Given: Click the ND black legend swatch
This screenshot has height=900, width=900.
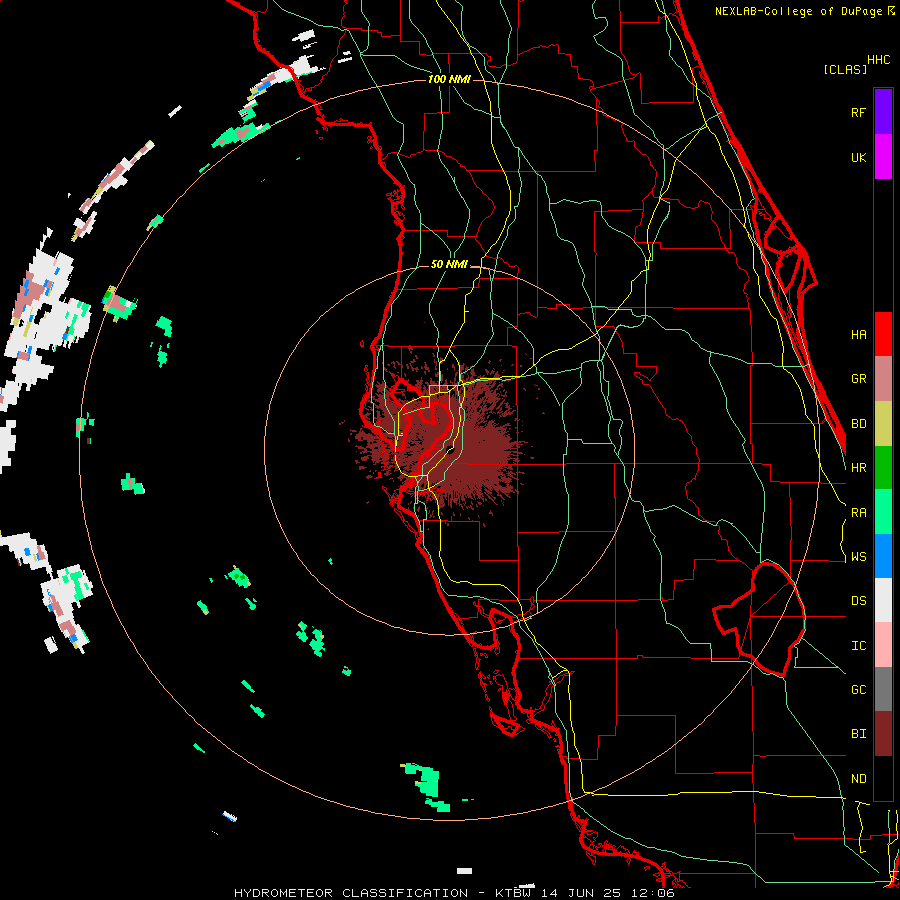Looking at the screenshot, I should [x=883, y=778].
